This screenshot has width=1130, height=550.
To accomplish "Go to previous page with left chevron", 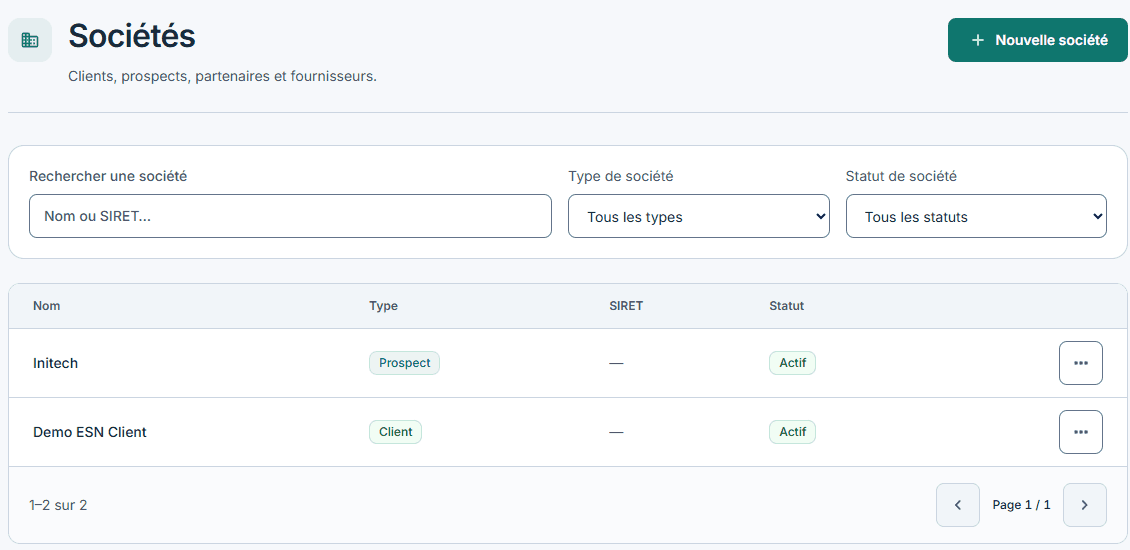I will click(958, 505).
